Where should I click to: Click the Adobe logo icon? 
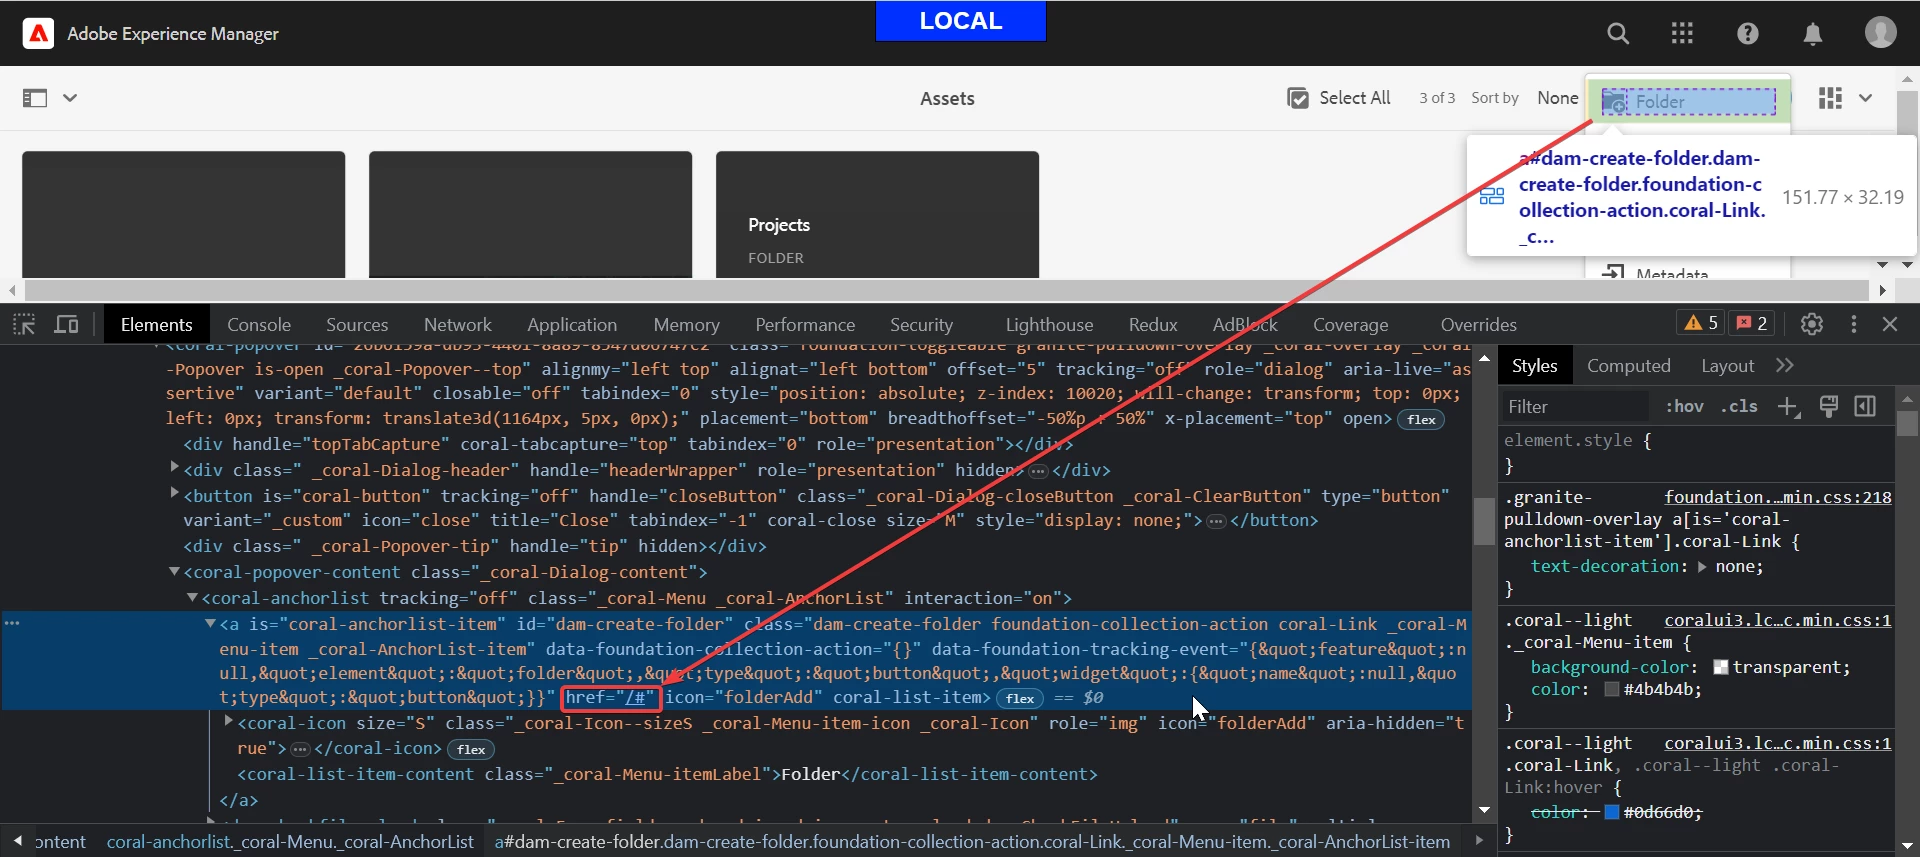pyautogui.click(x=38, y=33)
